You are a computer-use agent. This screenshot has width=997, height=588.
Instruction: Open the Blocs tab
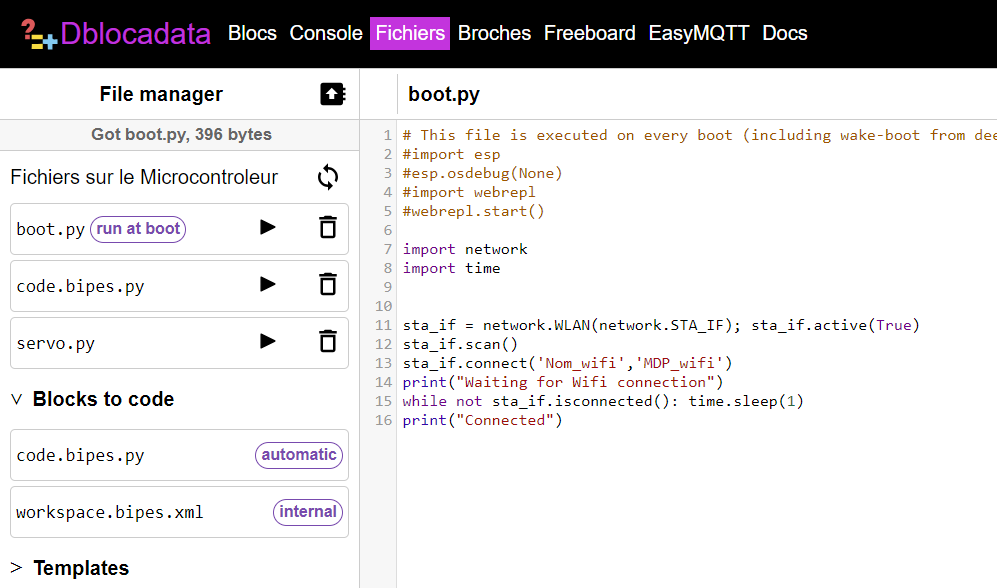(252, 33)
